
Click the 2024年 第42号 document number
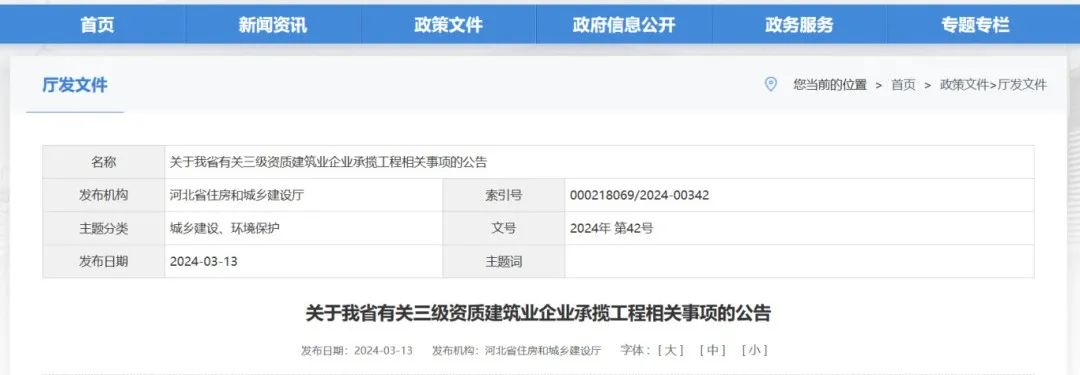(612, 229)
